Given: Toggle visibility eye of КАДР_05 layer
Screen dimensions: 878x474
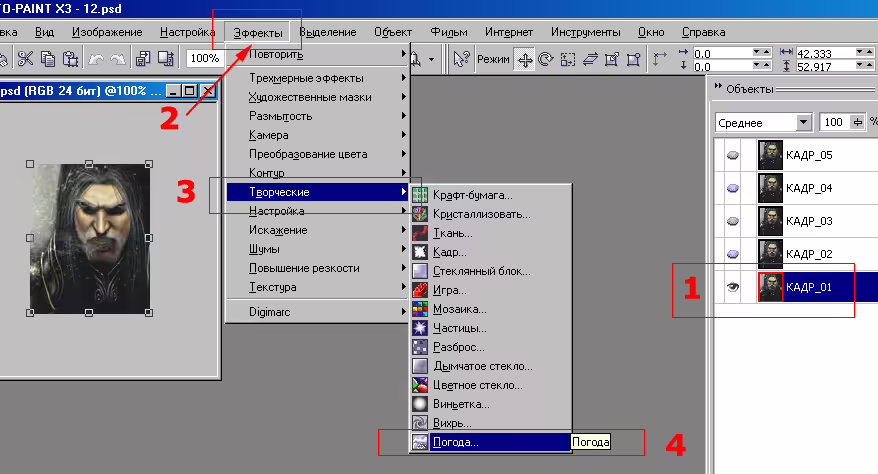Looking at the screenshot, I should [732, 155].
